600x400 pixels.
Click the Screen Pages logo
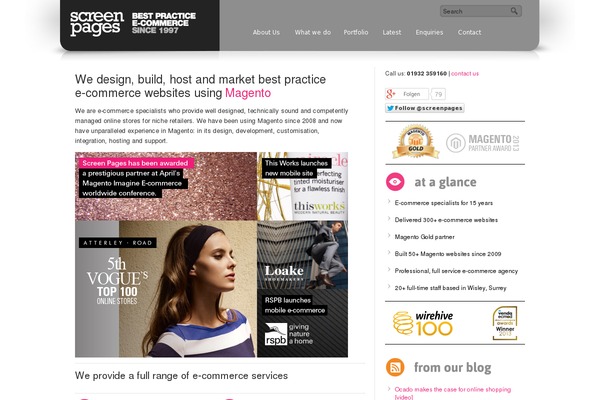click(97, 24)
